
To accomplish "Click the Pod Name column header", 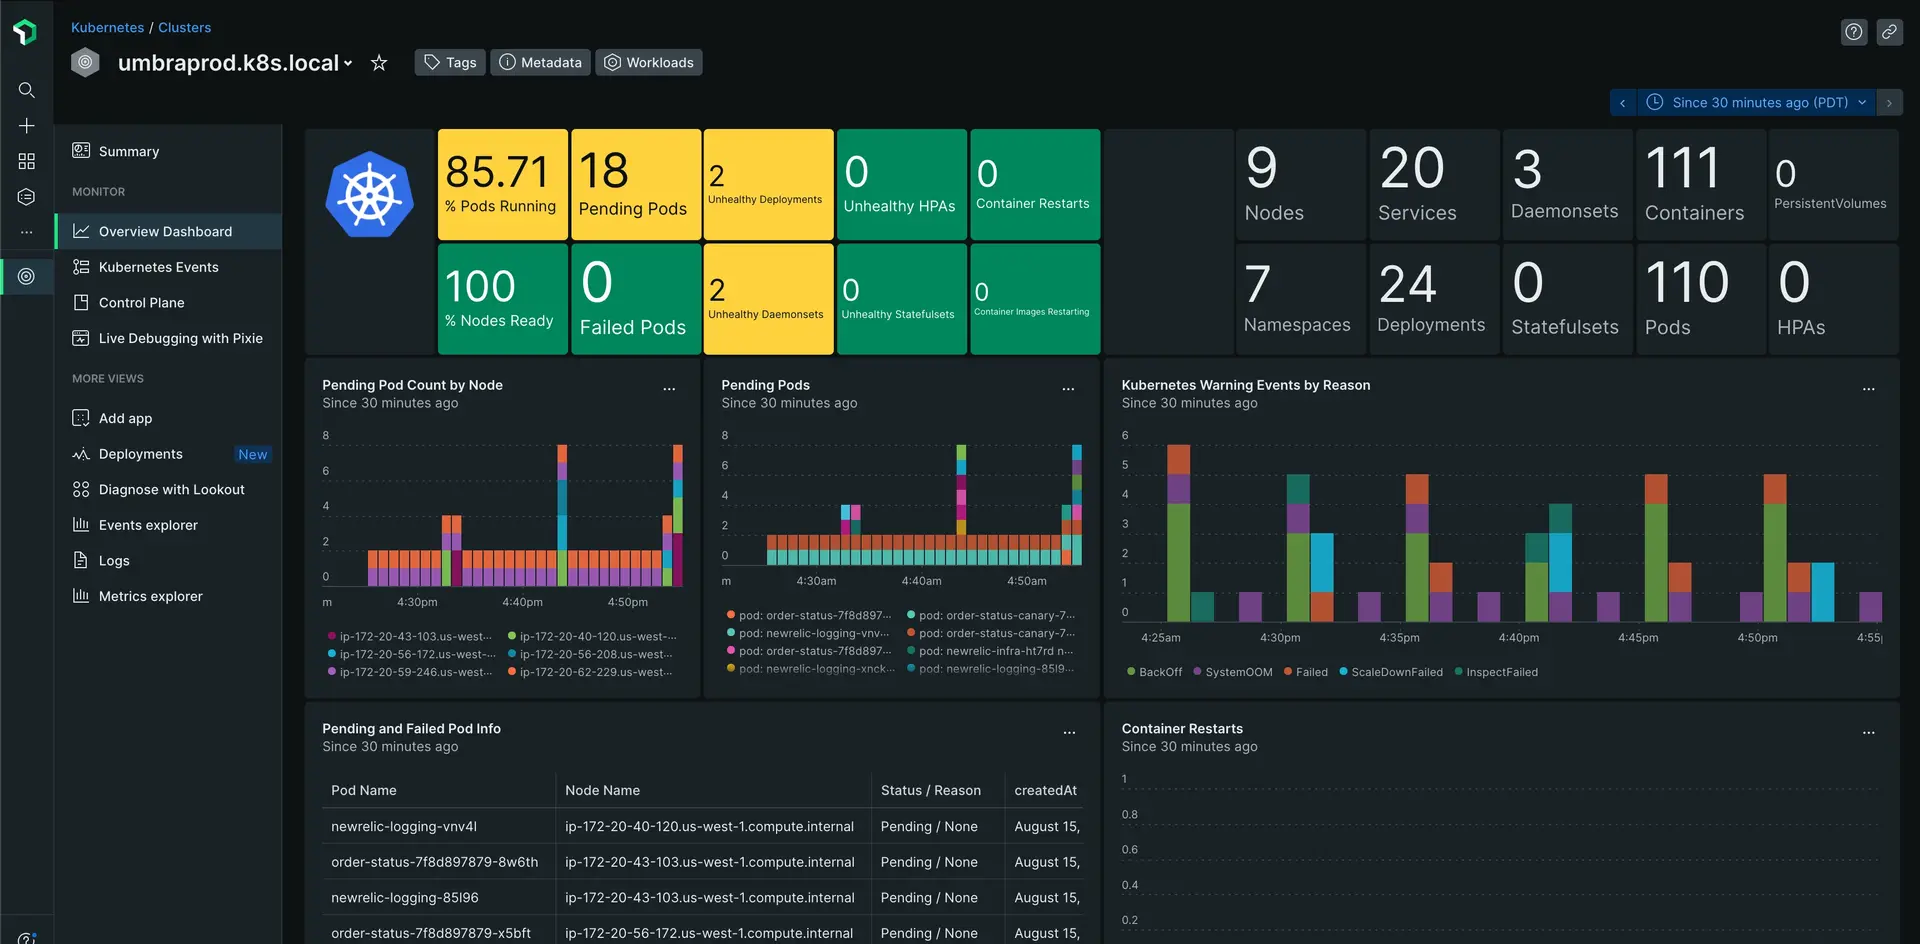I will pyautogui.click(x=364, y=790).
